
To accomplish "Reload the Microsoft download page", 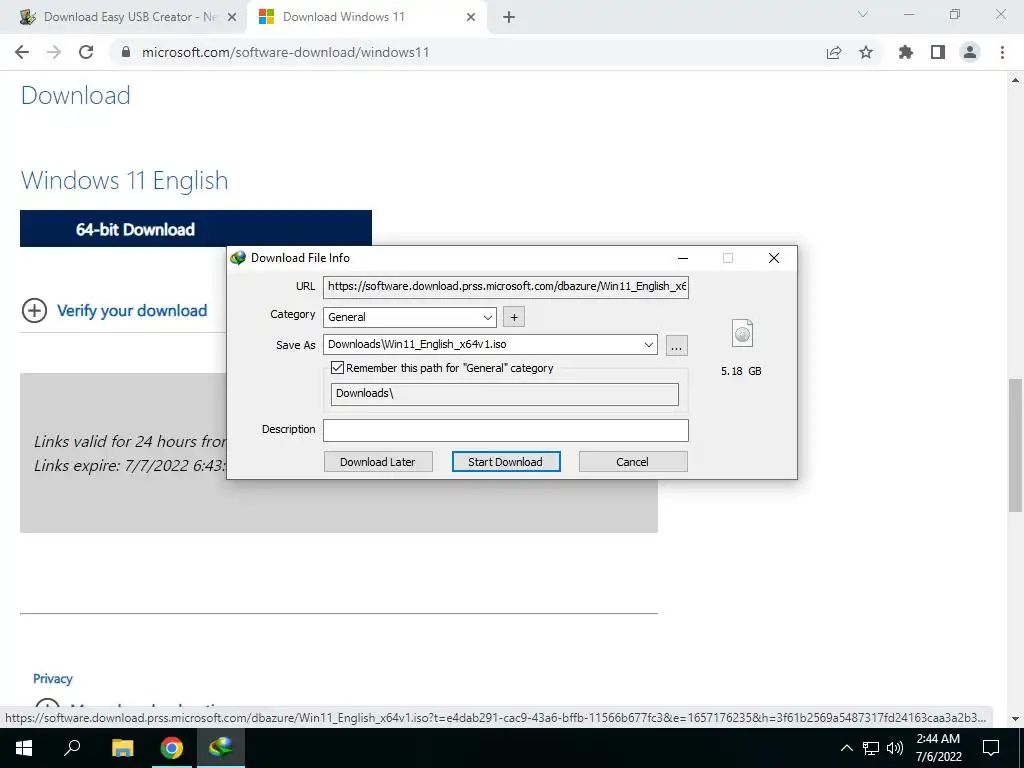I will tap(86, 52).
